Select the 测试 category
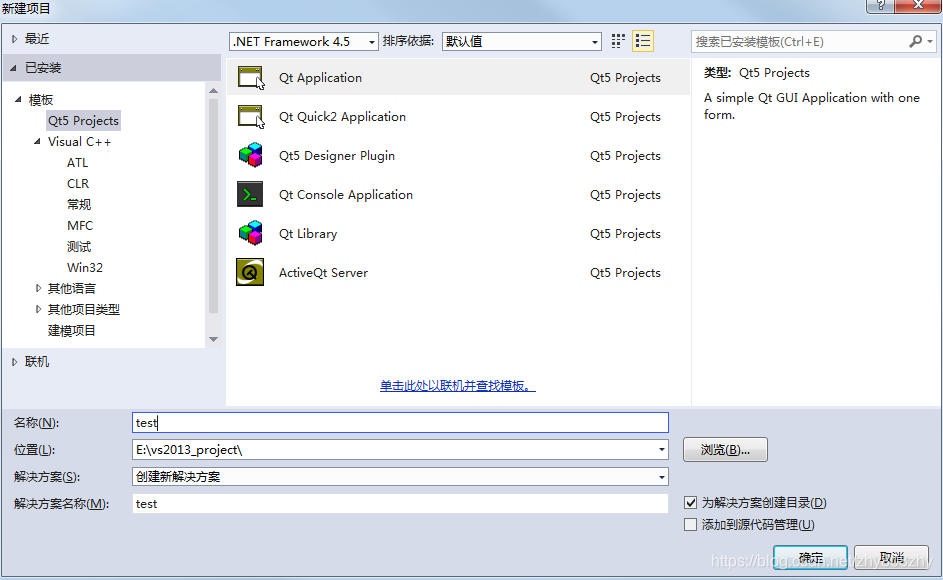943x580 pixels. tap(79, 247)
